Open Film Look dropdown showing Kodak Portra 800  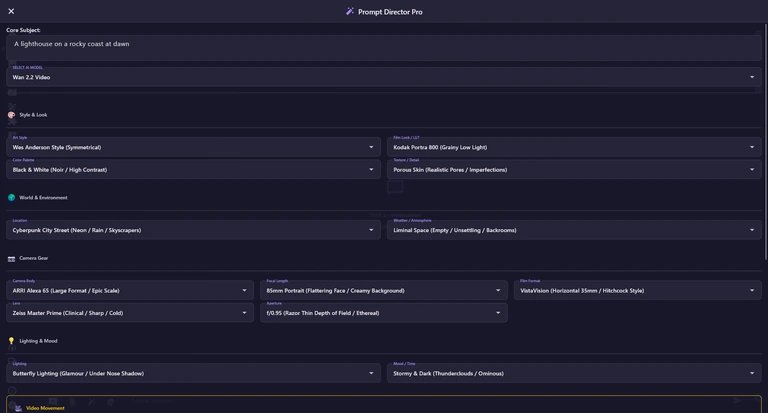(574, 147)
